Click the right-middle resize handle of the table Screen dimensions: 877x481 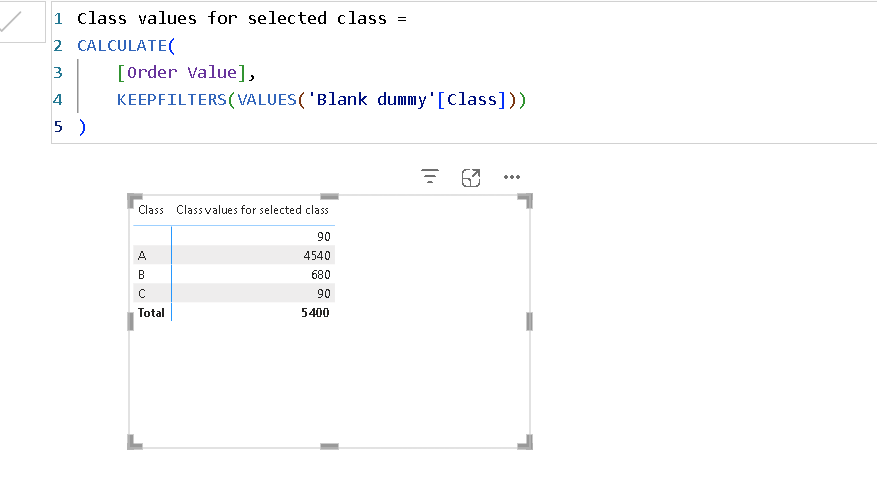(x=529, y=321)
